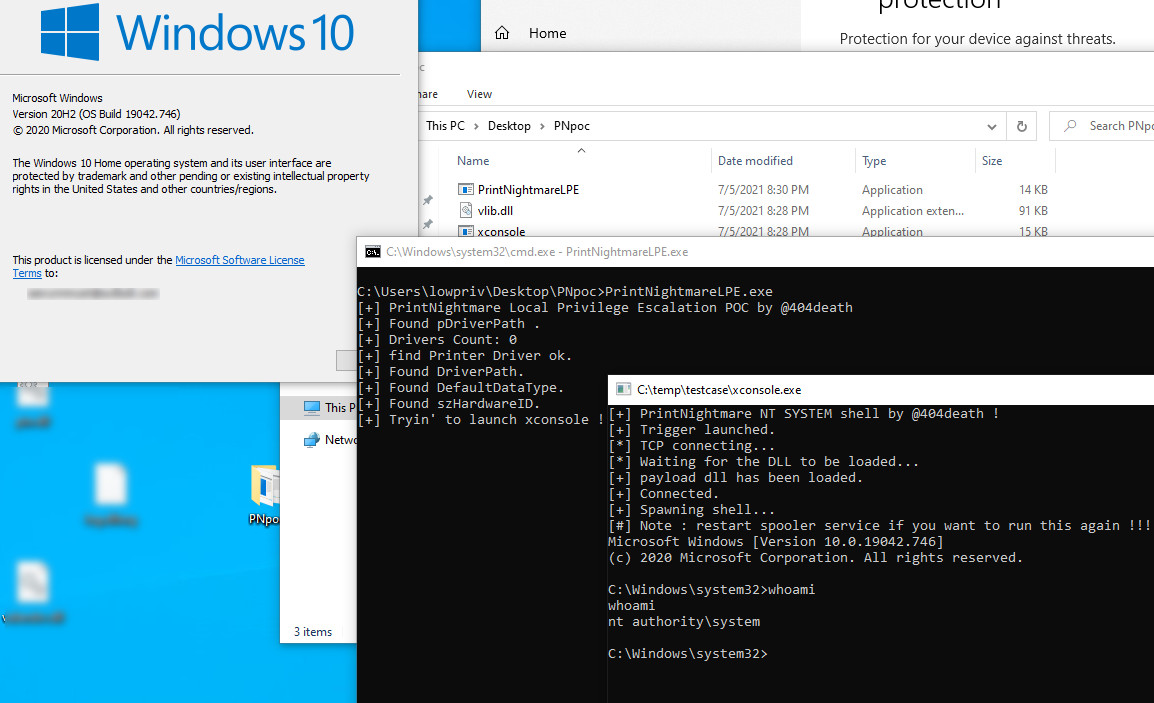
Task: Click the Version 20H2 build text
Action: 96,114
